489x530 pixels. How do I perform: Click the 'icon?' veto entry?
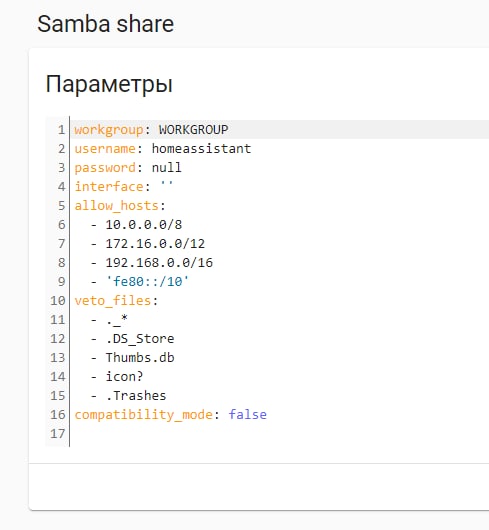[125, 376]
